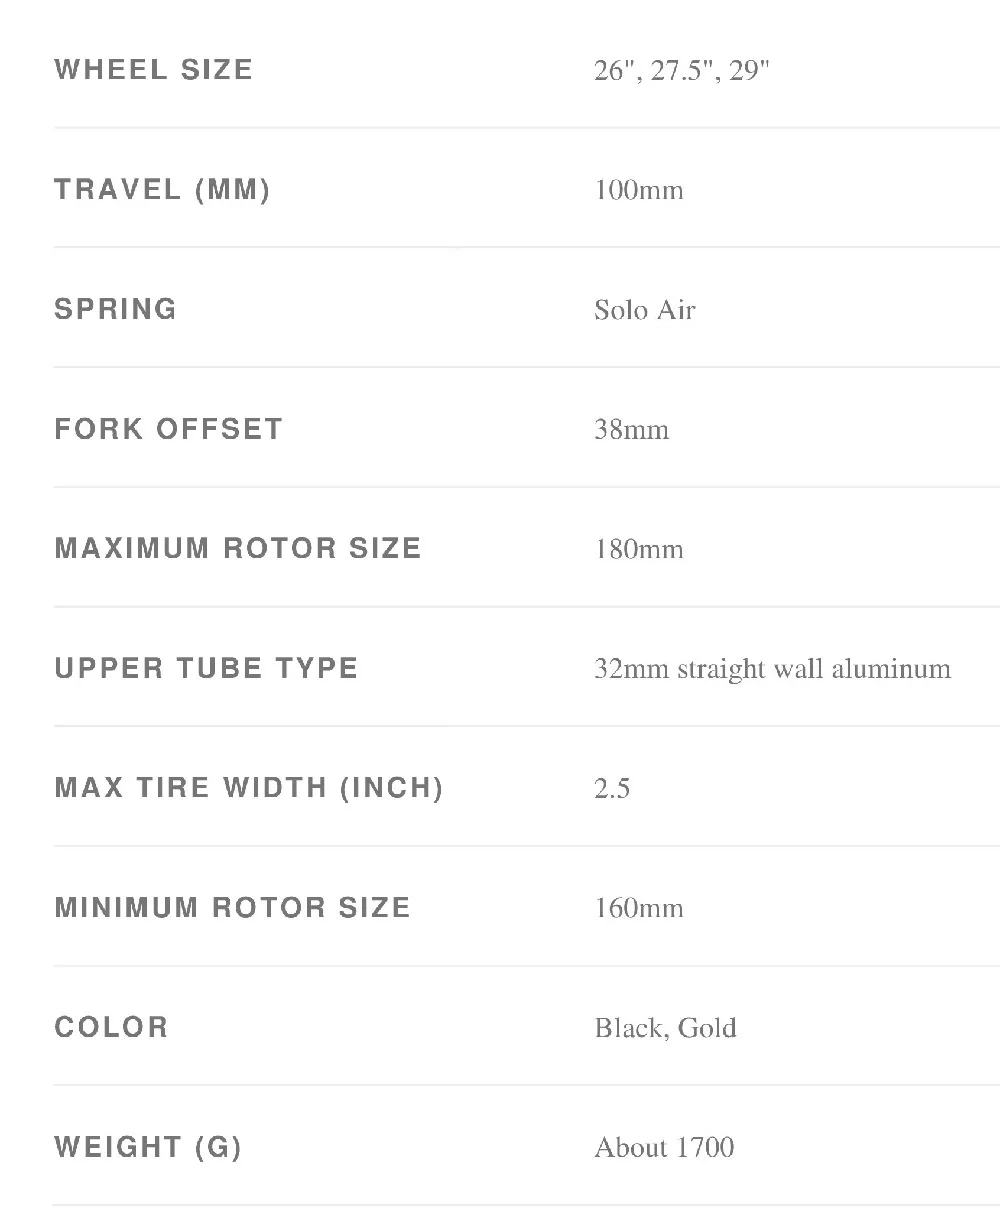1000x1208 pixels.
Task: Select the UPPER TUBE TYPE label
Action: point(206,668)
